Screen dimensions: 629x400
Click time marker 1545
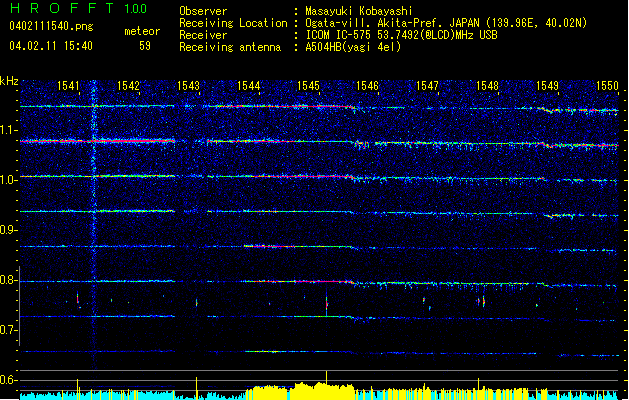(308, 85)
